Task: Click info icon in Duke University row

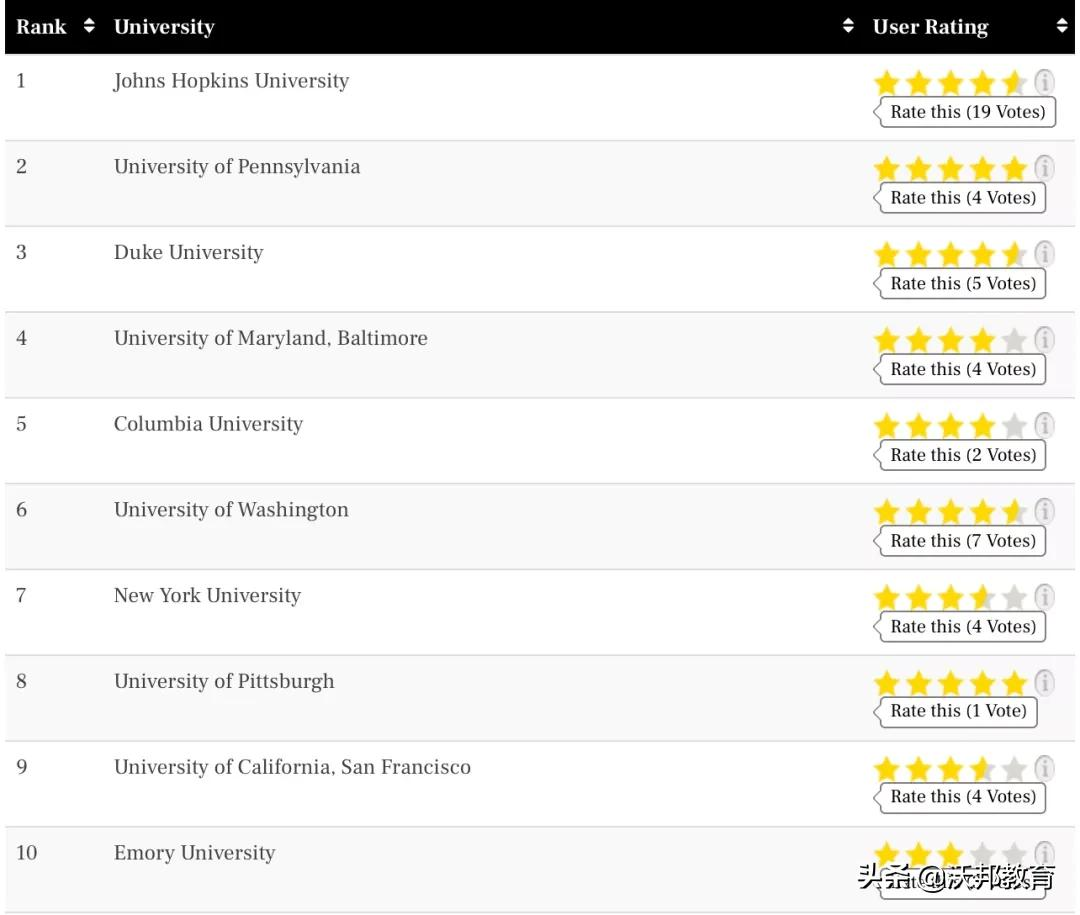Action: tap(1044, 254)
